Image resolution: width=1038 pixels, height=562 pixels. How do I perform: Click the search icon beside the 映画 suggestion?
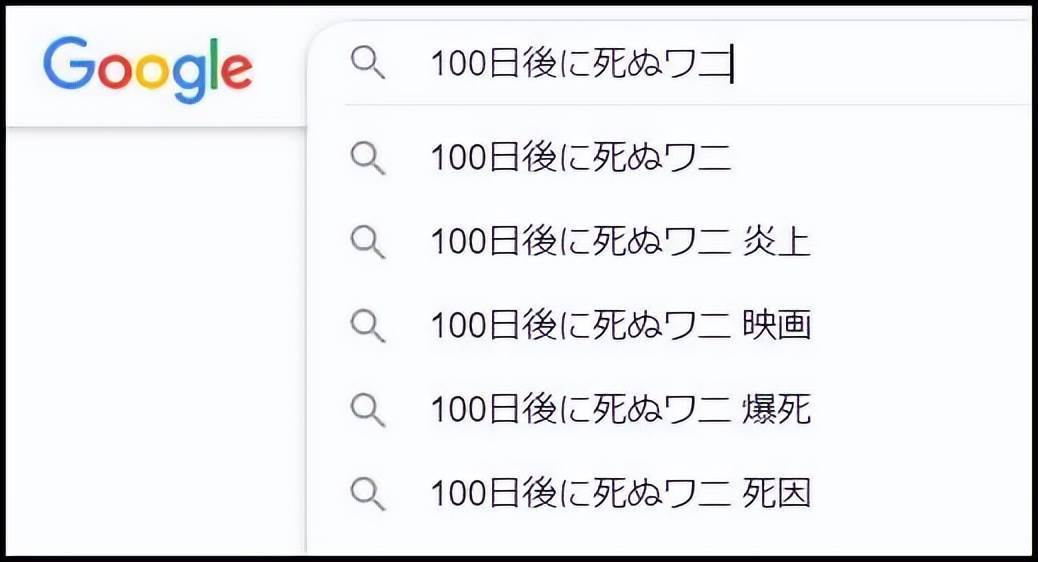click(367, 326)
